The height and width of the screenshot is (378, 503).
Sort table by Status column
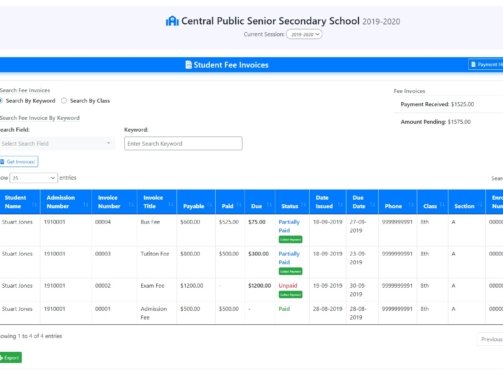point(292,202)
